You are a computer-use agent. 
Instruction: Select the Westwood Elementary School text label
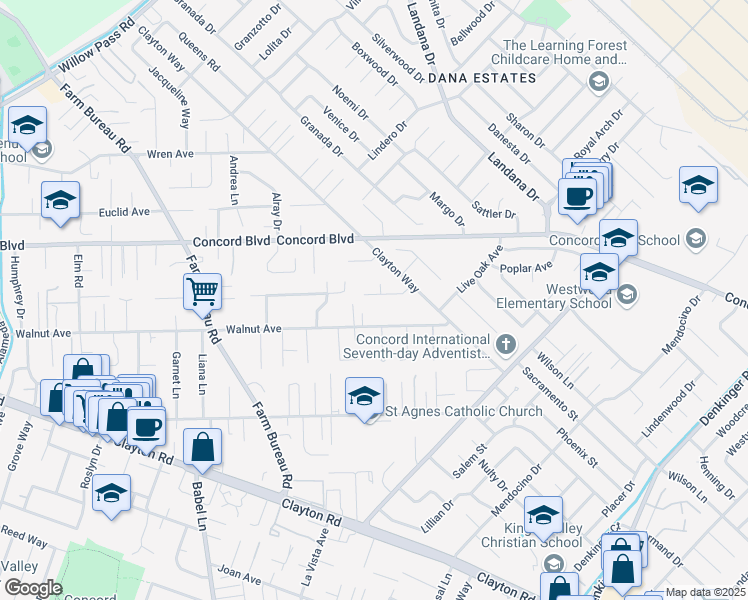(x=554, y=296)
